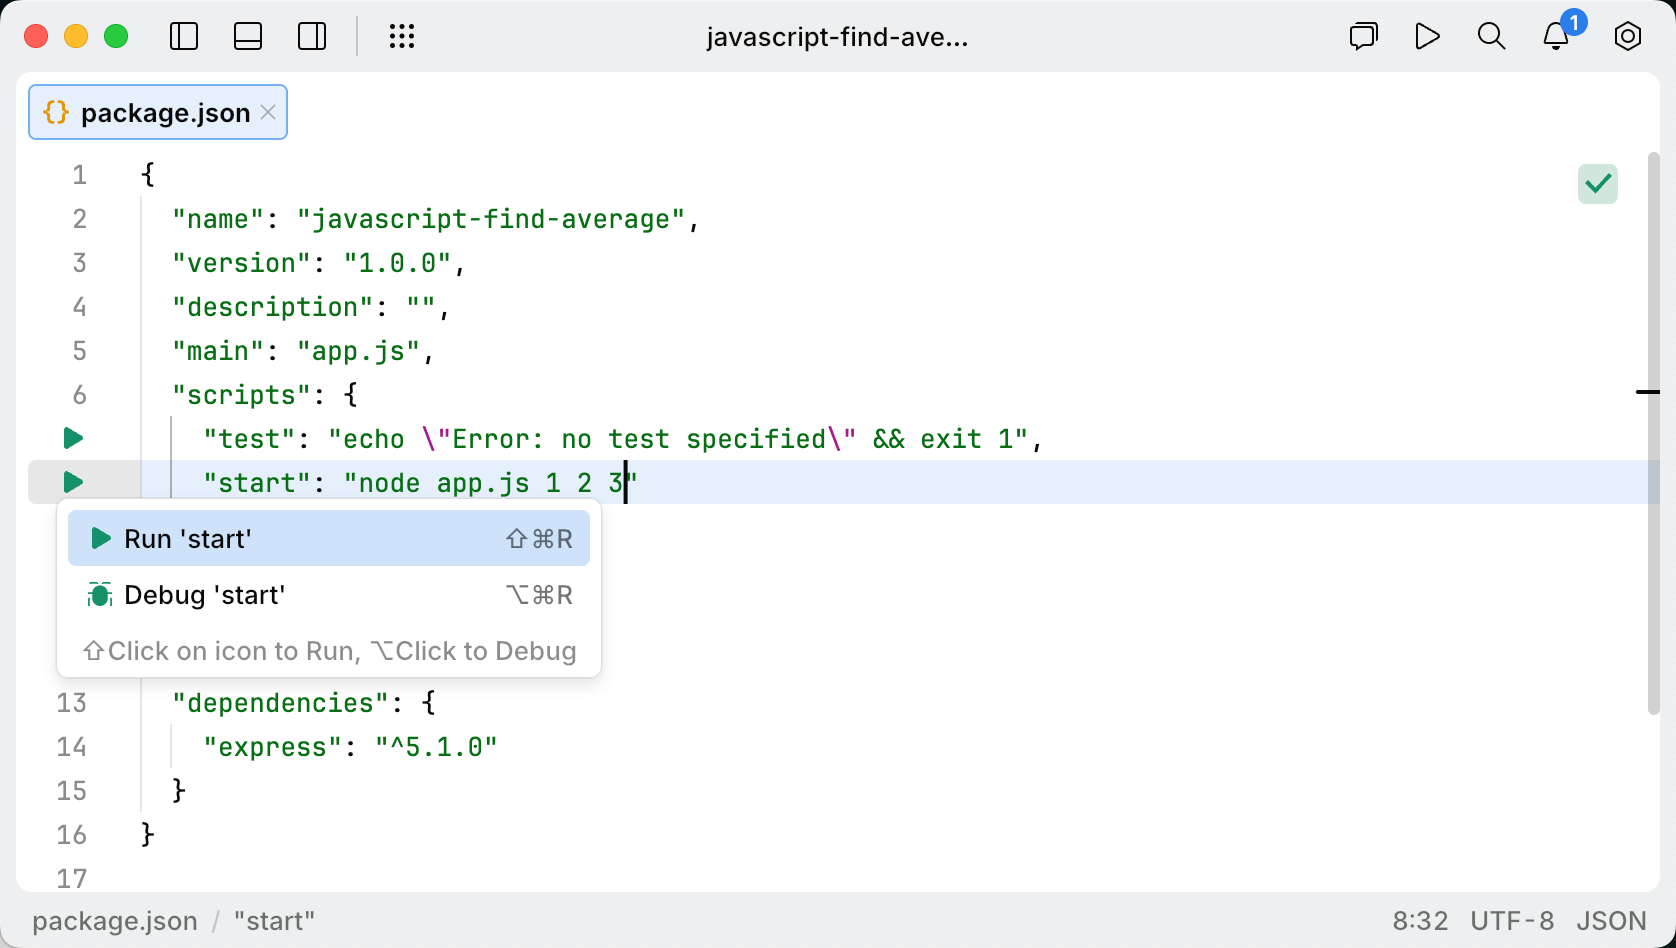This screenshot has width=1676, height=948.
Task: Open the search tool
Action: (1491, 36)
